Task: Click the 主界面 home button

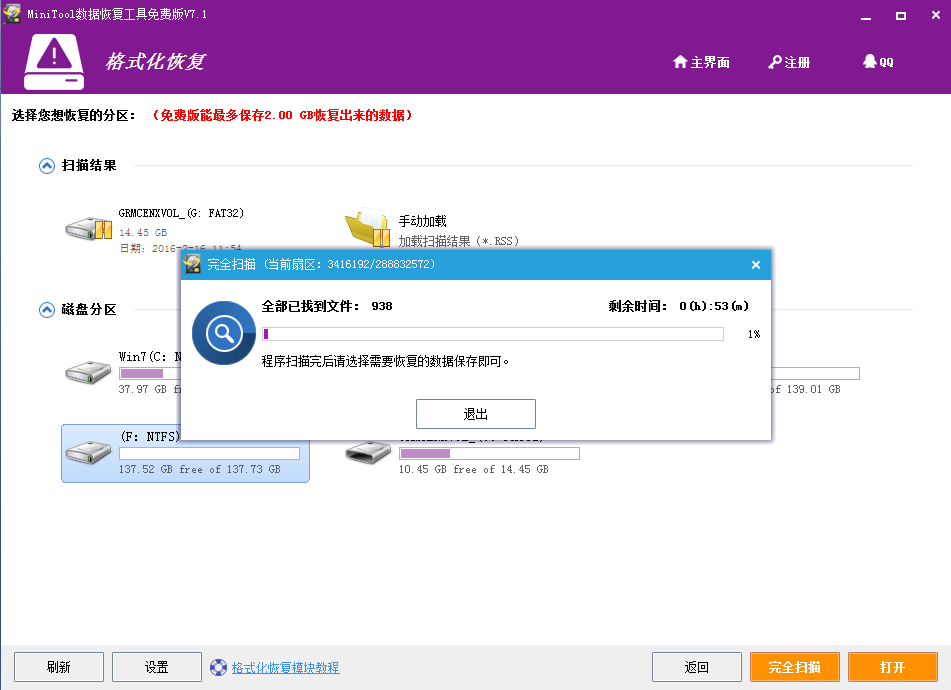Action: point(701,62)
